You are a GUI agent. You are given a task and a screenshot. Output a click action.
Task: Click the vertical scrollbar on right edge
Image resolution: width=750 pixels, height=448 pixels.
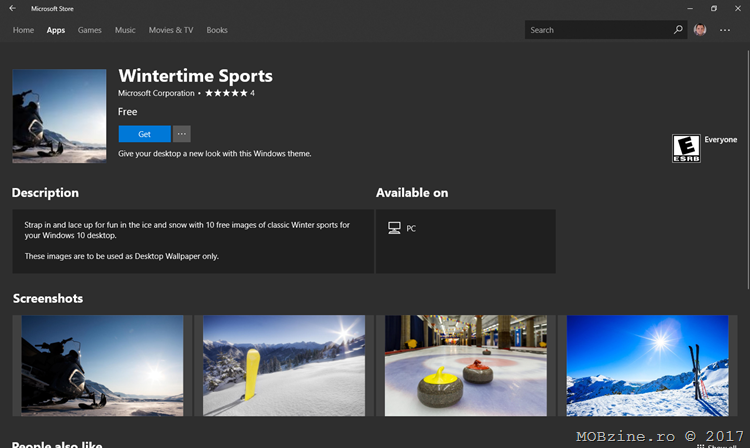point(748,170)
